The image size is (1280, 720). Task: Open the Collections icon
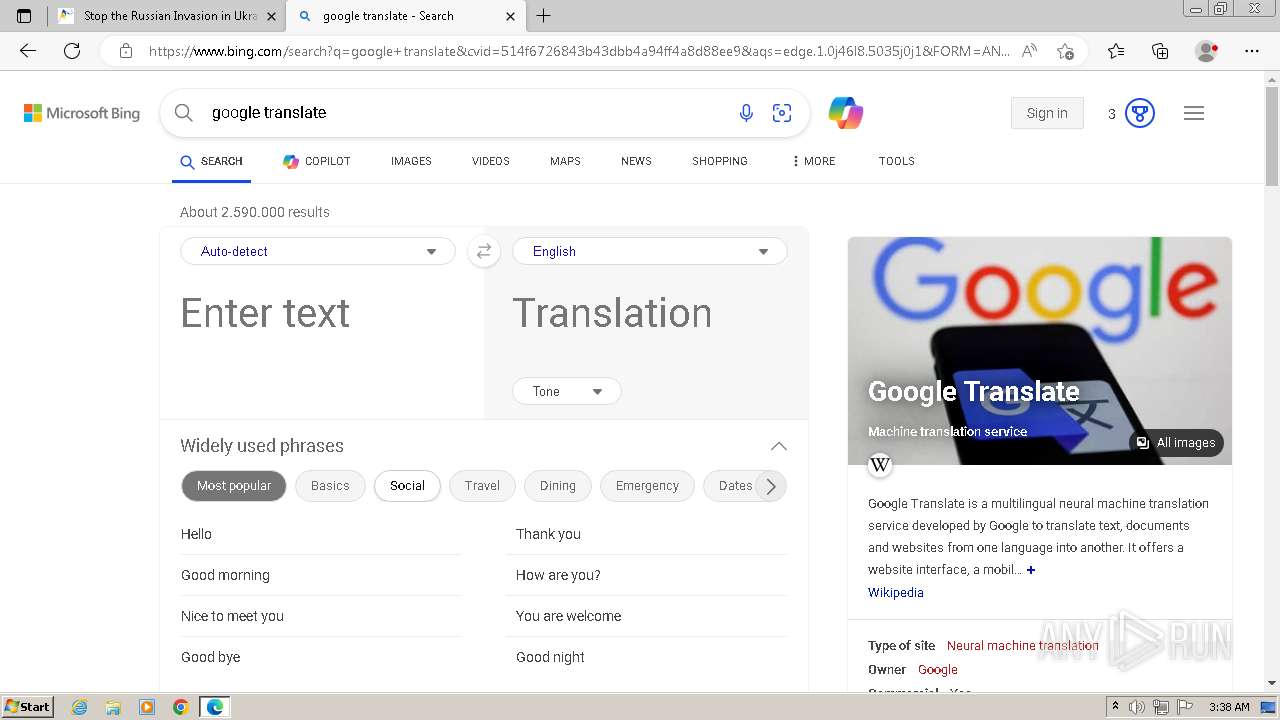coord(1160,51)
